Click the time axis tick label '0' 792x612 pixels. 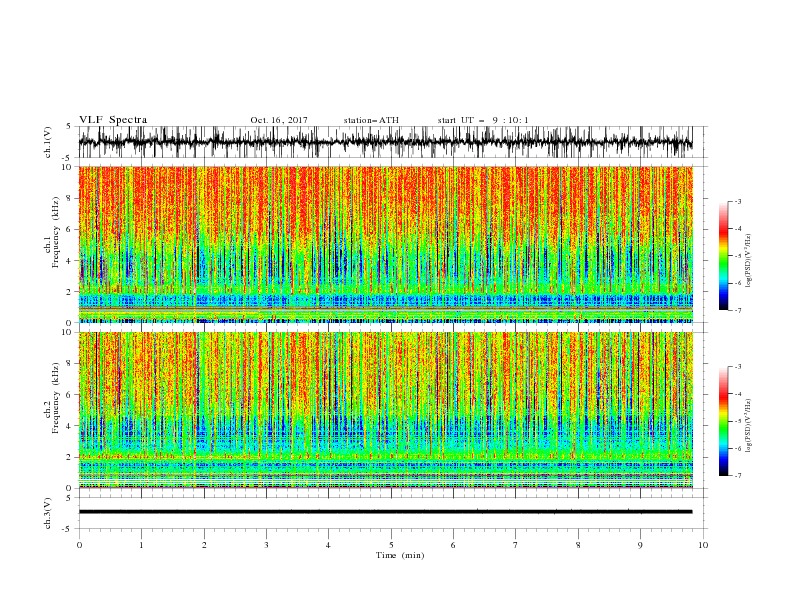[x=79, y=545]
